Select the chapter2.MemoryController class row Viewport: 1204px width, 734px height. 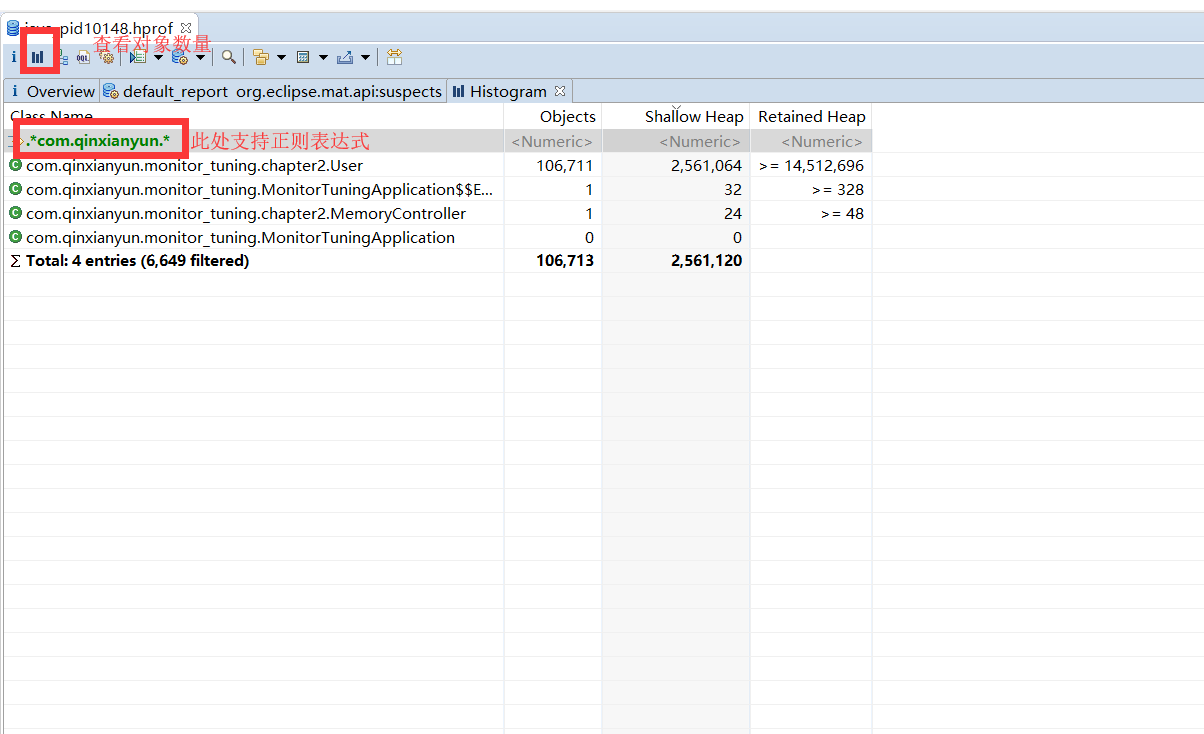click(438, 213)
